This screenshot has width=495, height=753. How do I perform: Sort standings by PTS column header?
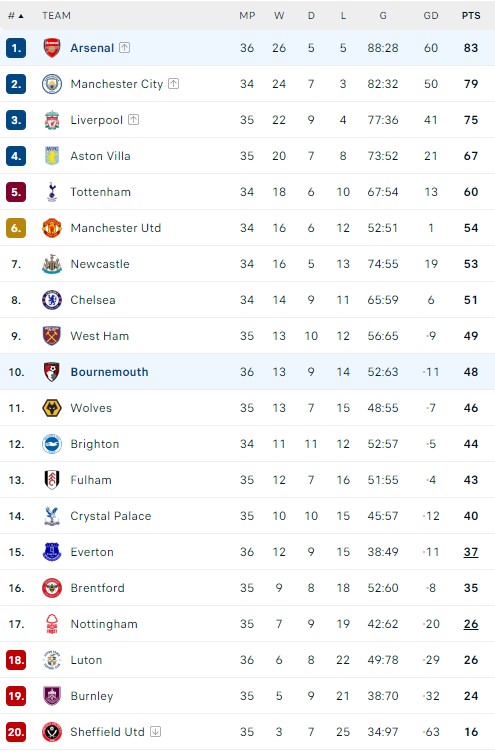click(x=471, y=15)
